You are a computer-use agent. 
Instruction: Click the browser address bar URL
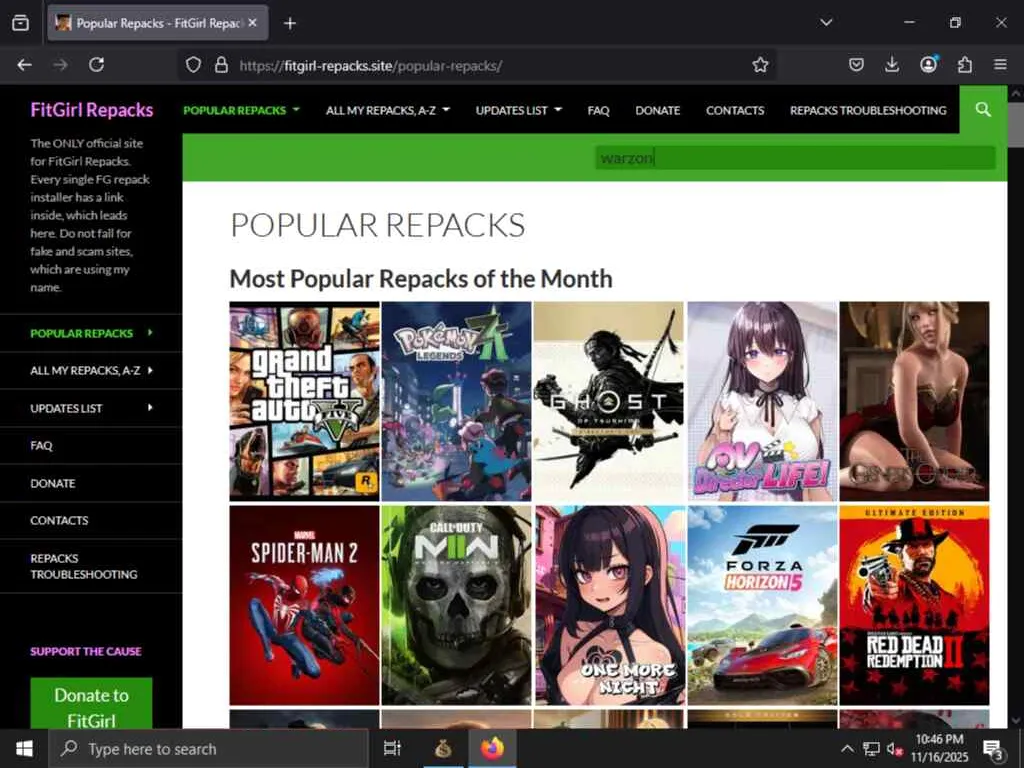click(370, 66)
